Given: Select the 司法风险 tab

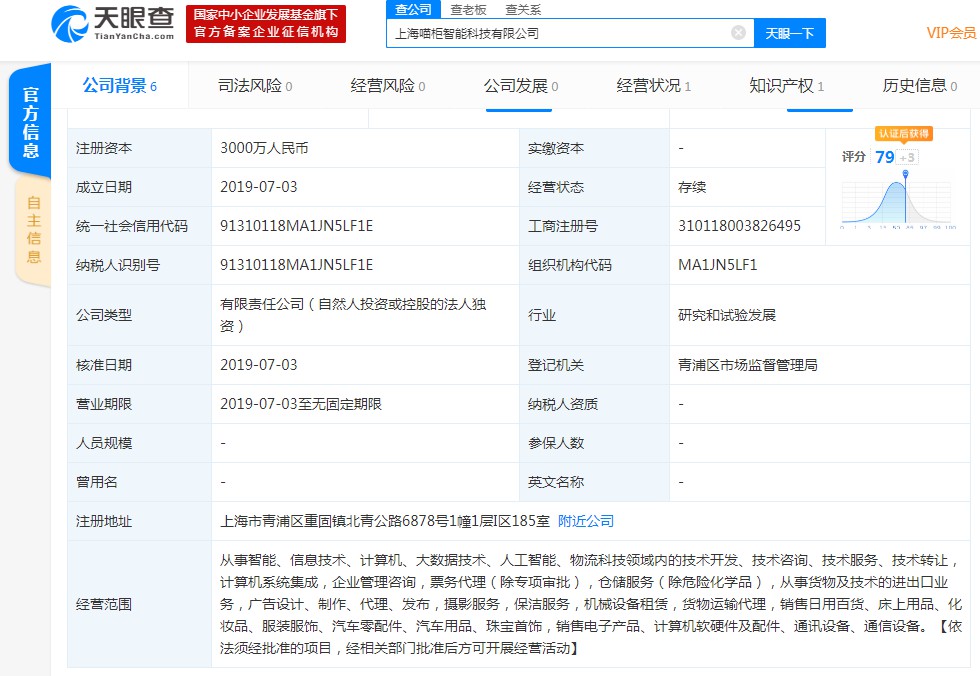Looking at the screenshot, I should coord(254,86).
